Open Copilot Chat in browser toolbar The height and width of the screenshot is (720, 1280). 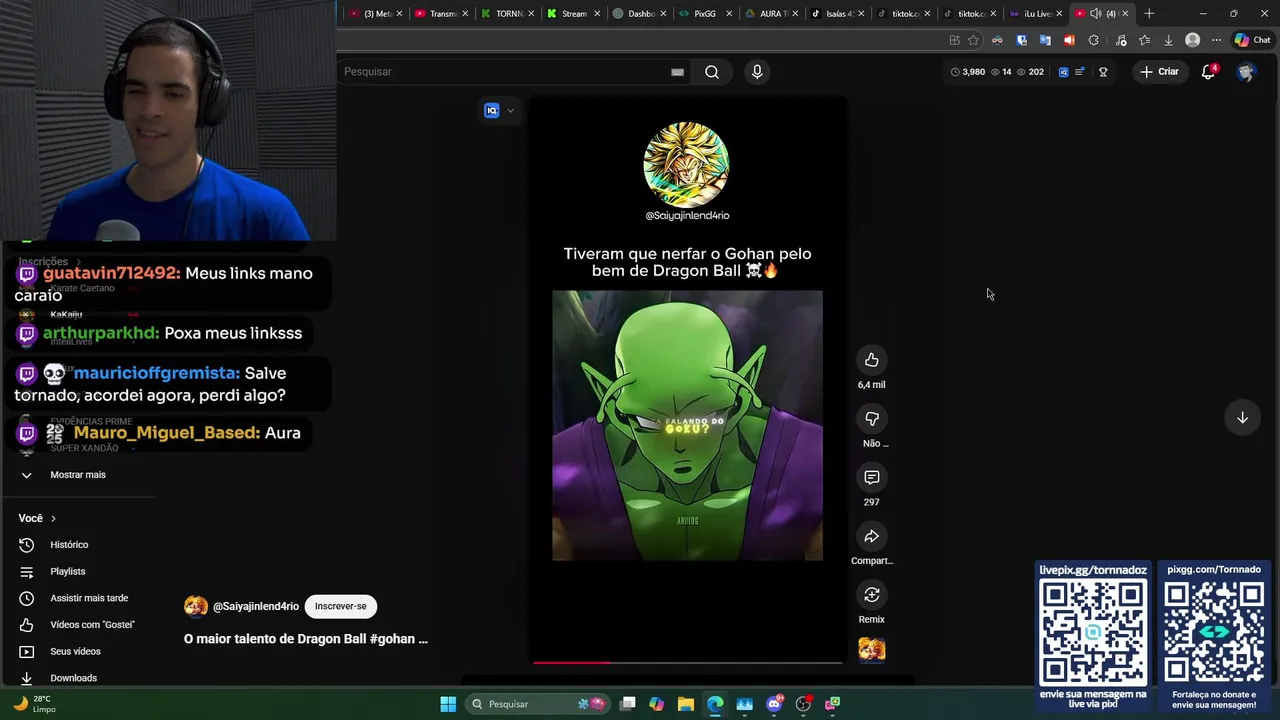(x=1252, y=40)
